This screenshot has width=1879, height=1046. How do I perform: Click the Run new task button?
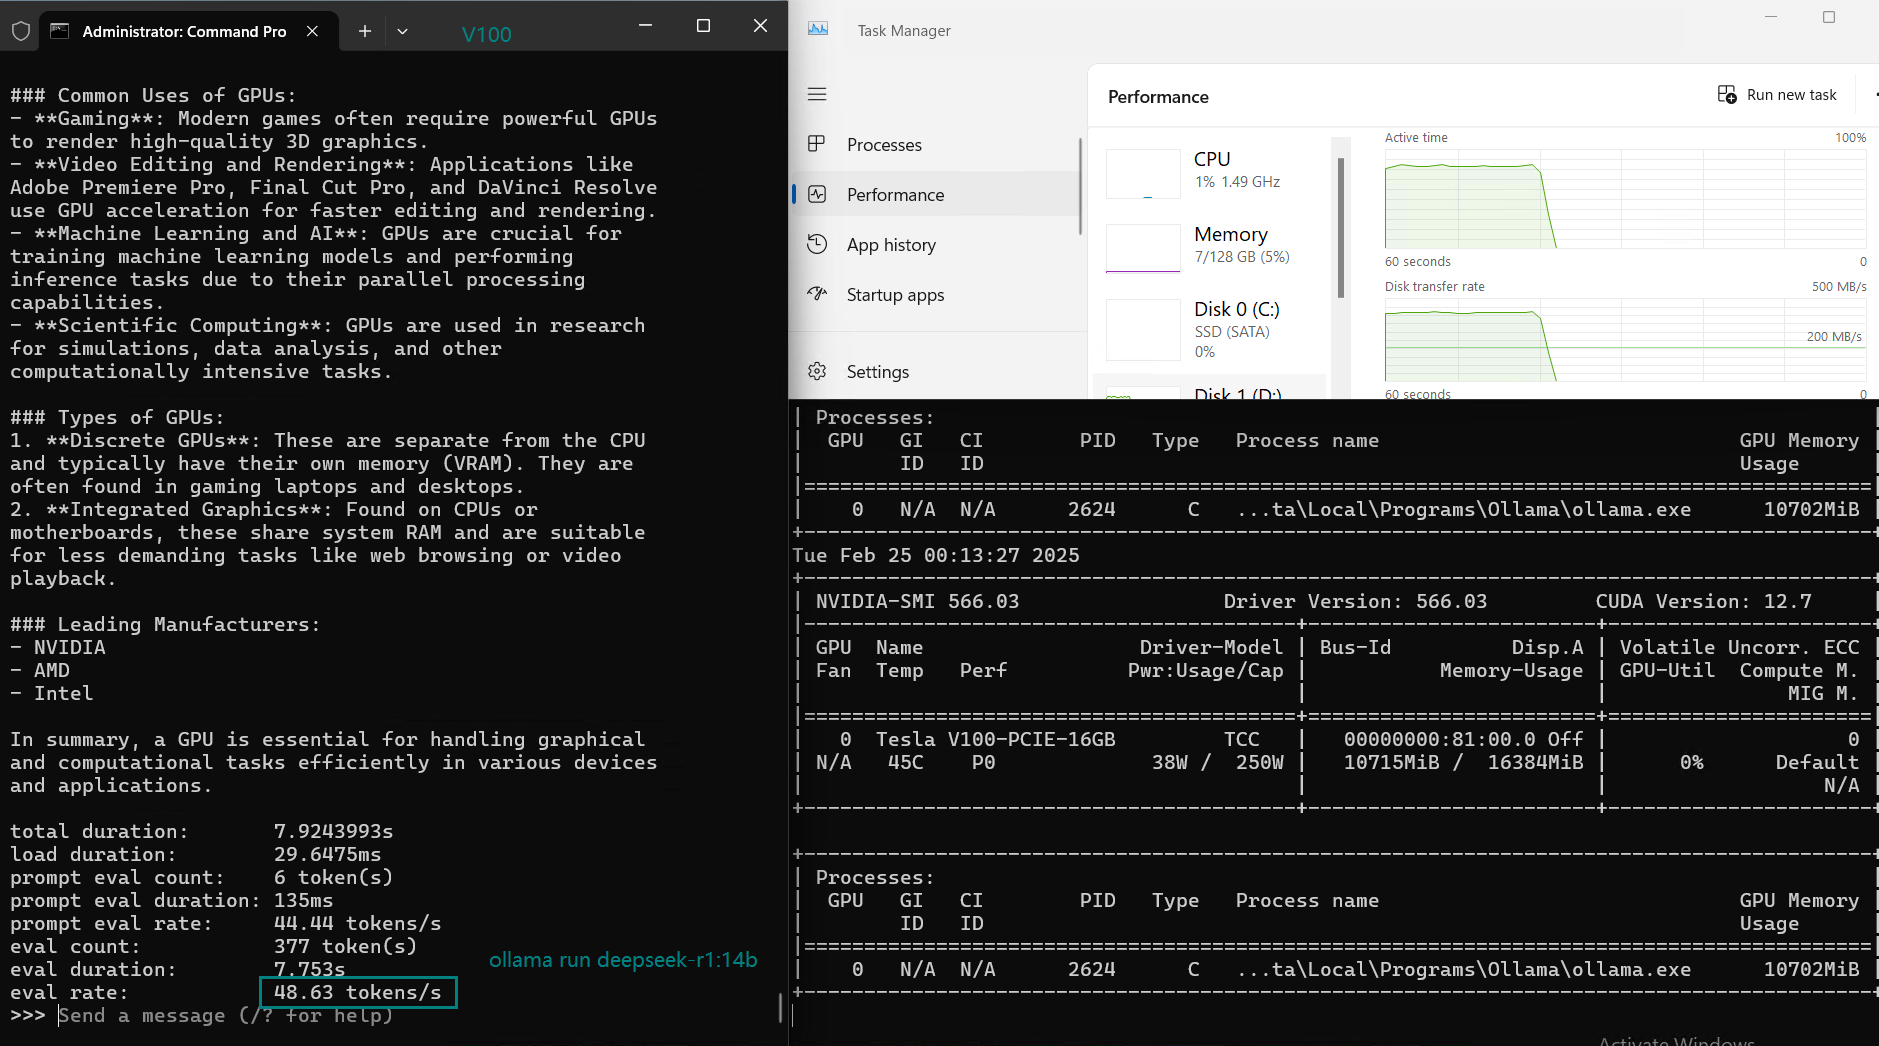(1778, 95)
